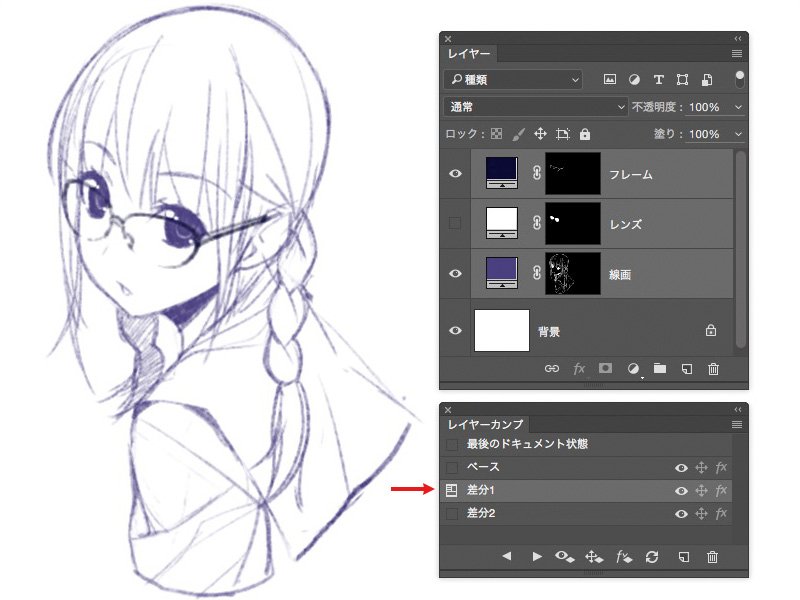Select 線画 purple fill thumbnail

502,273
